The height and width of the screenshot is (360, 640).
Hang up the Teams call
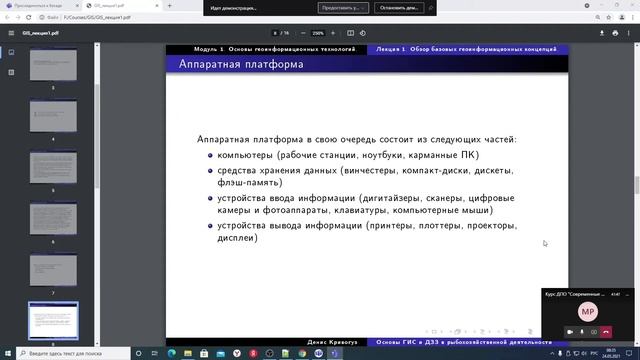(606, 332)
